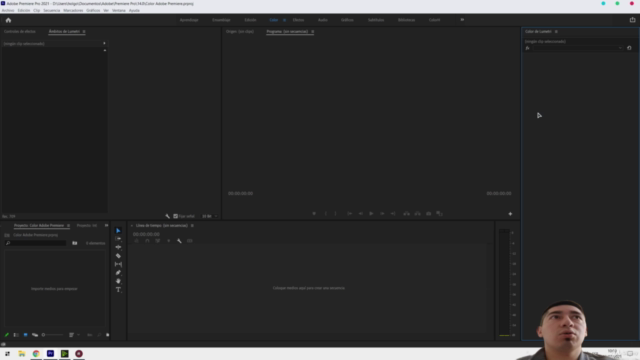Click new bin folder icon in project panel
This screenshot has width=640, height=360.
coord(75,243)
